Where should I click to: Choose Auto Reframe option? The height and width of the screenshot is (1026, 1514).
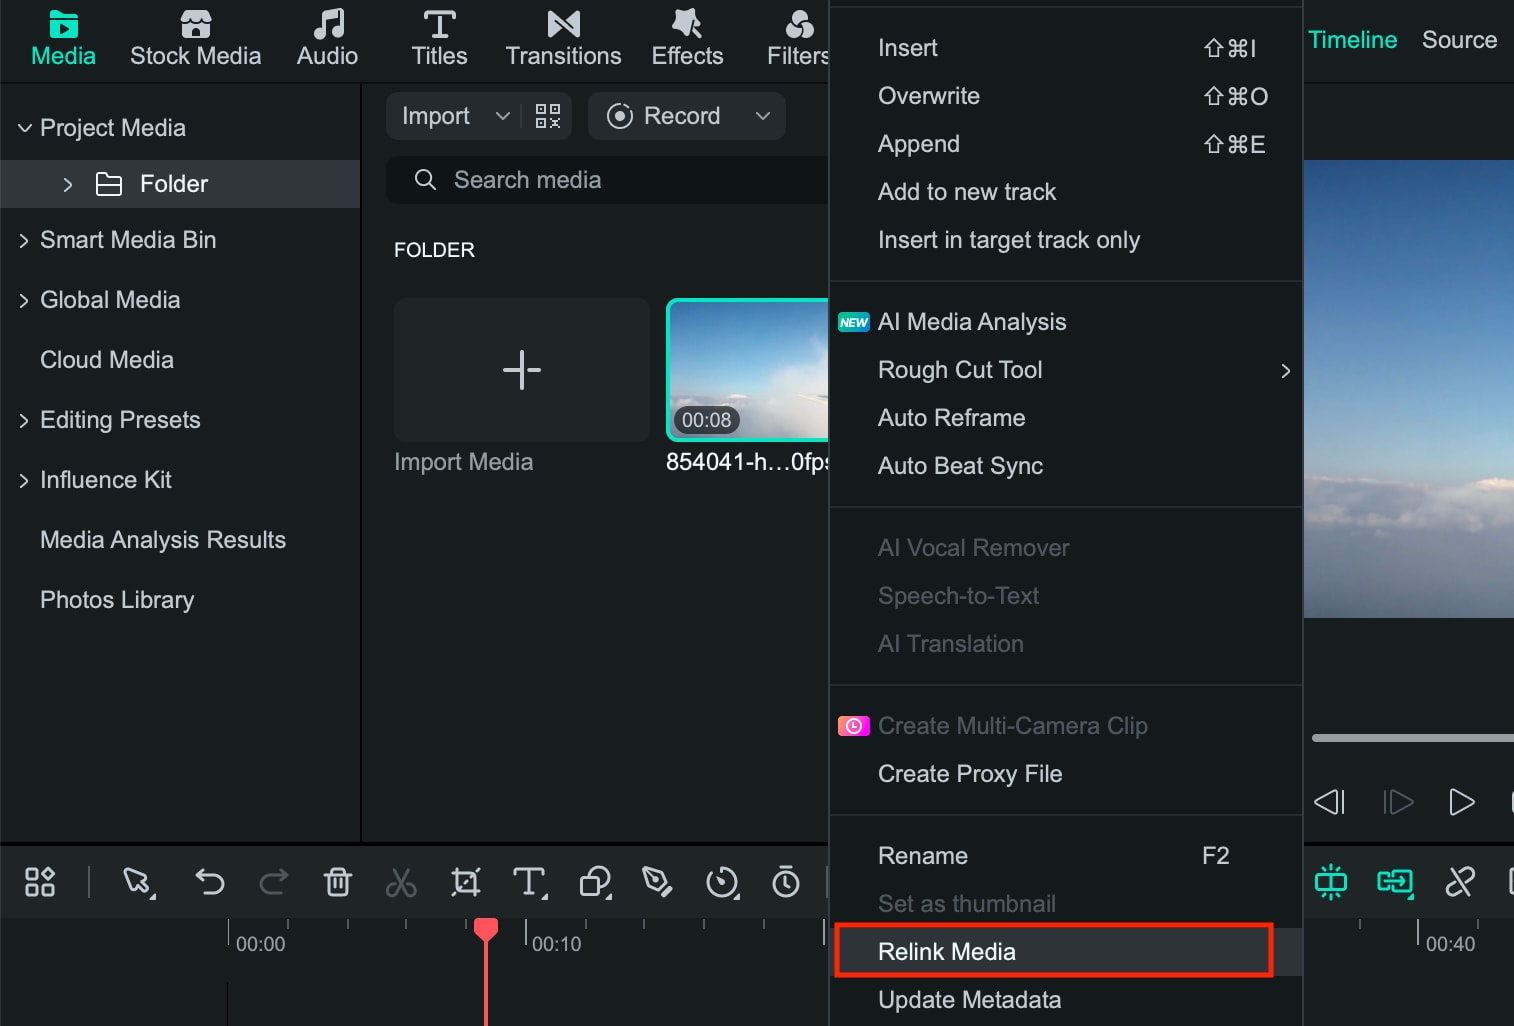coord(1066,418)
